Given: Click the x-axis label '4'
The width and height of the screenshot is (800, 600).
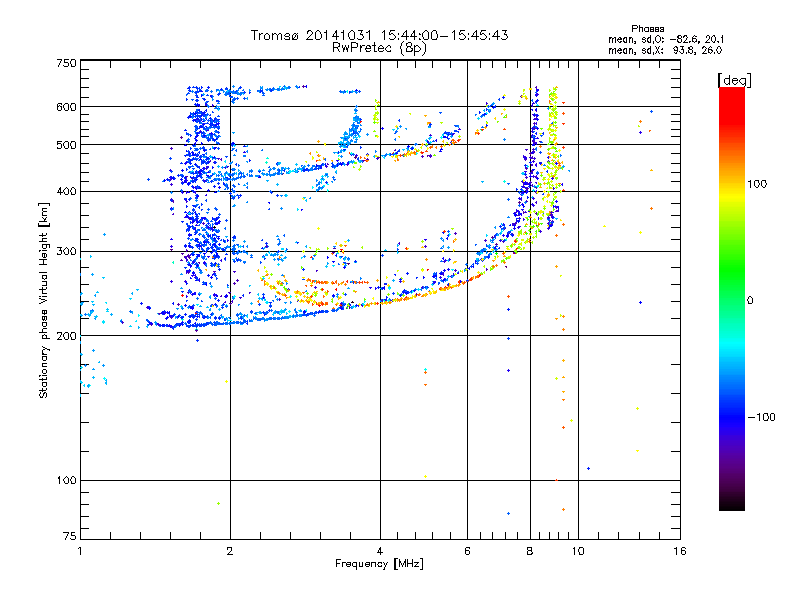Looking at the screenshot, I should pyautogui.click(x=380, y=551).
